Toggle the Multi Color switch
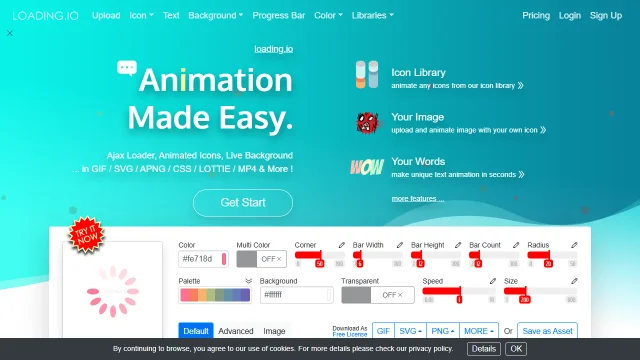Screen dimensions: 640x360 261,259
